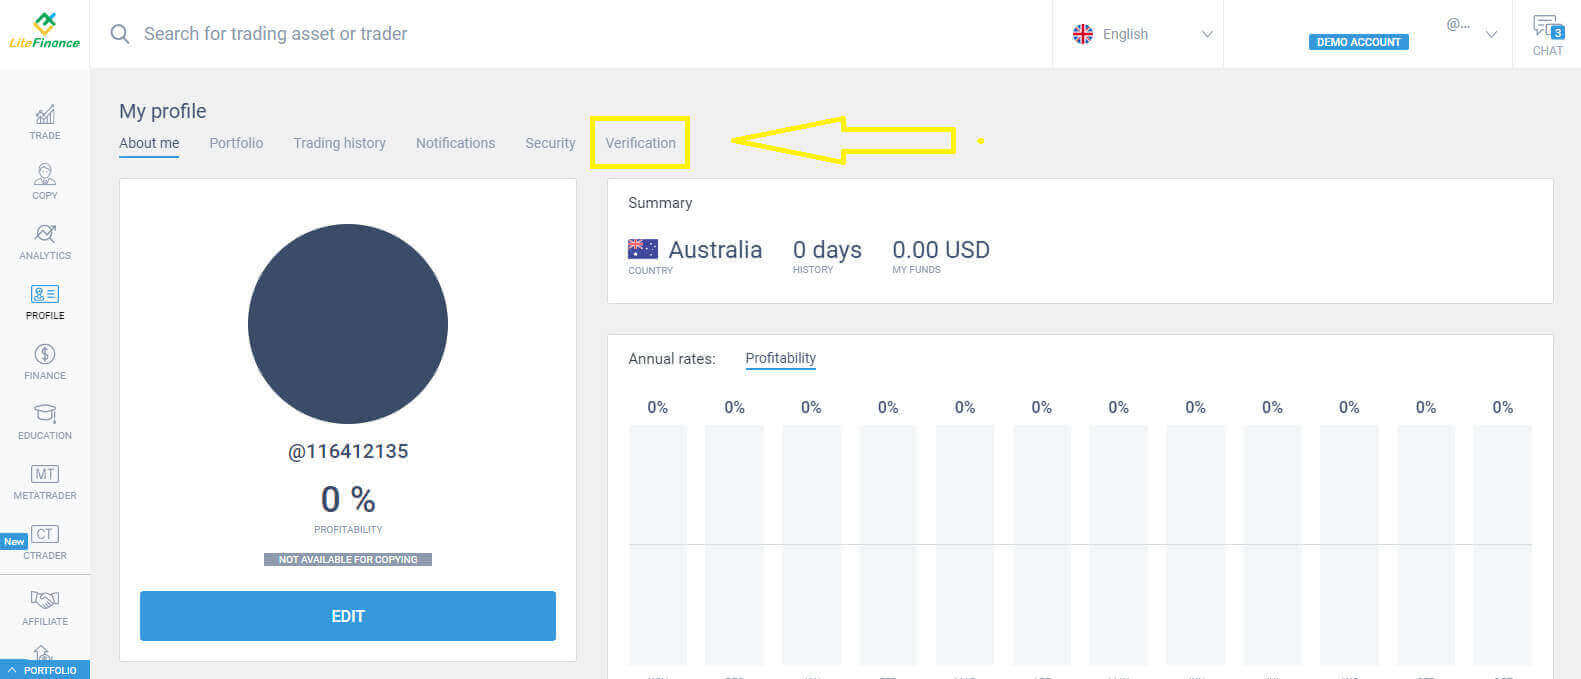
Task: Open MetaTrader in the sidebar
Action: [x=45, y=481]
